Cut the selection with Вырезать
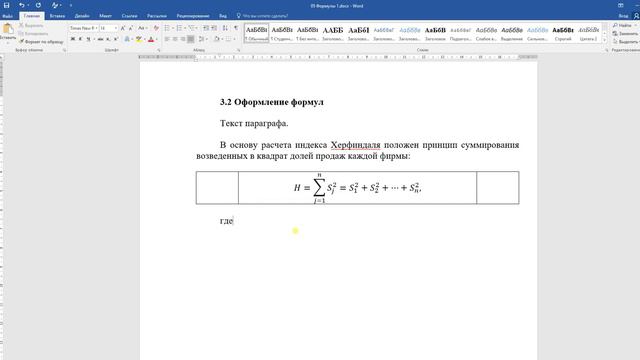 click(31, 25)
